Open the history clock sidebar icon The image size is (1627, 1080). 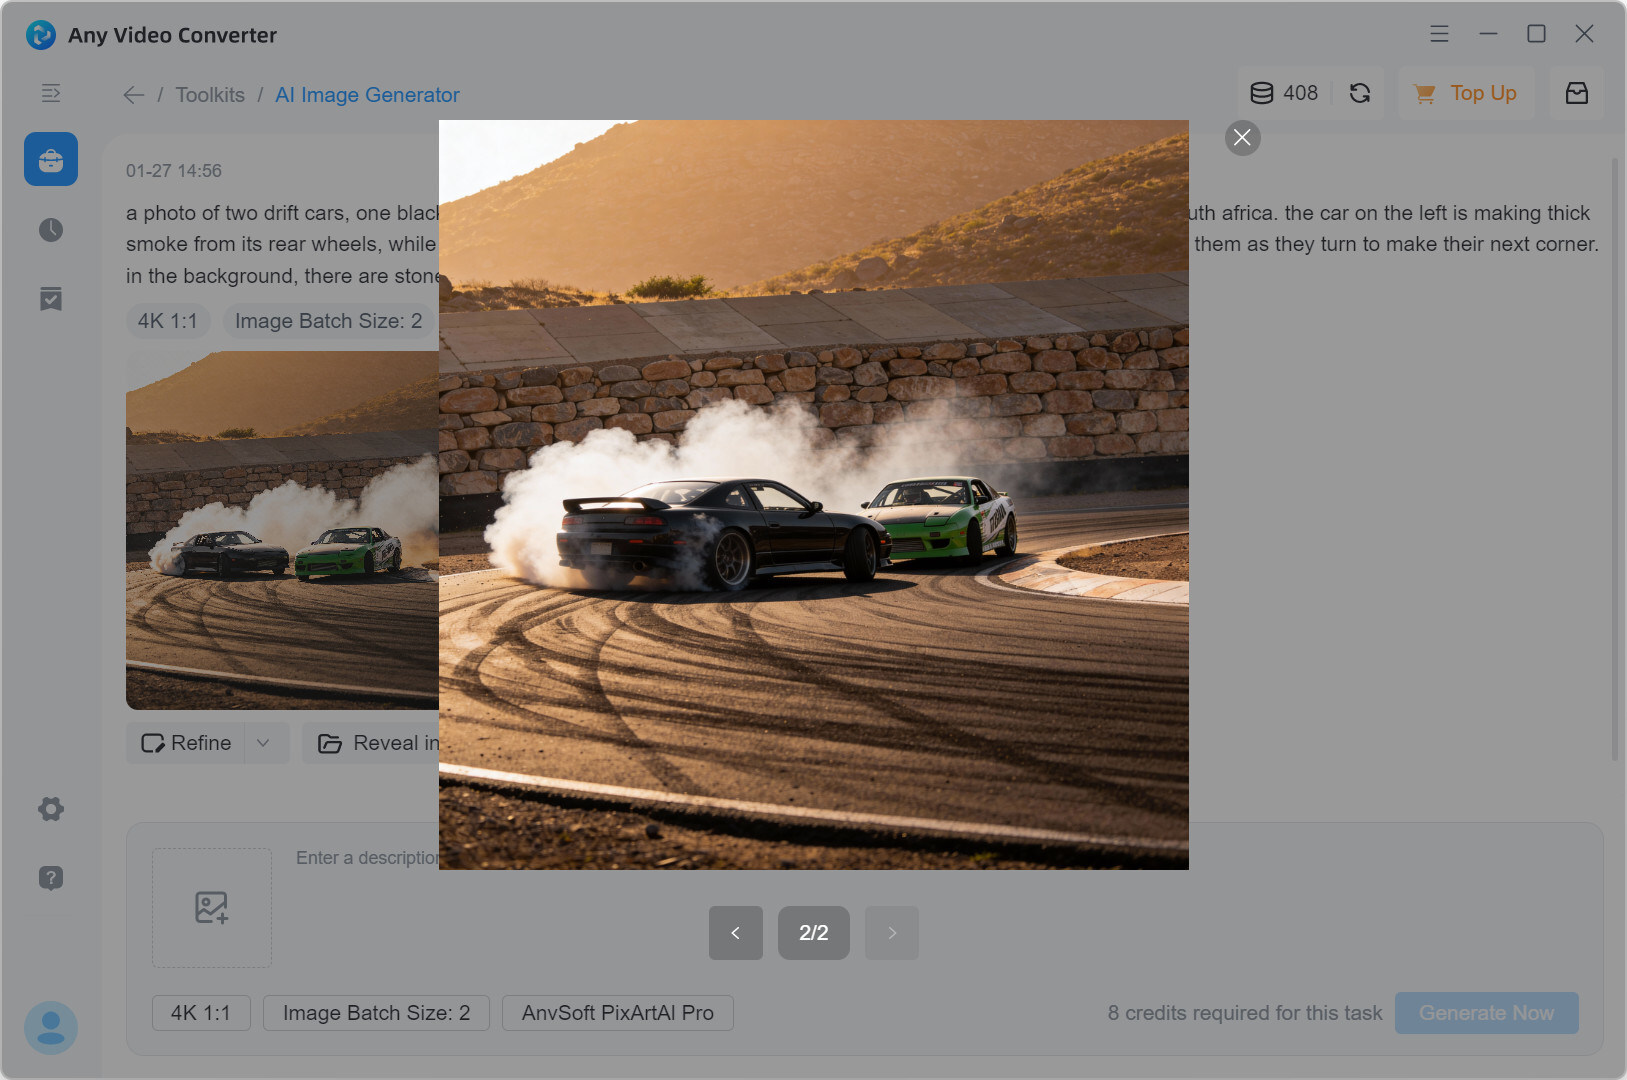tap(51, 230)
